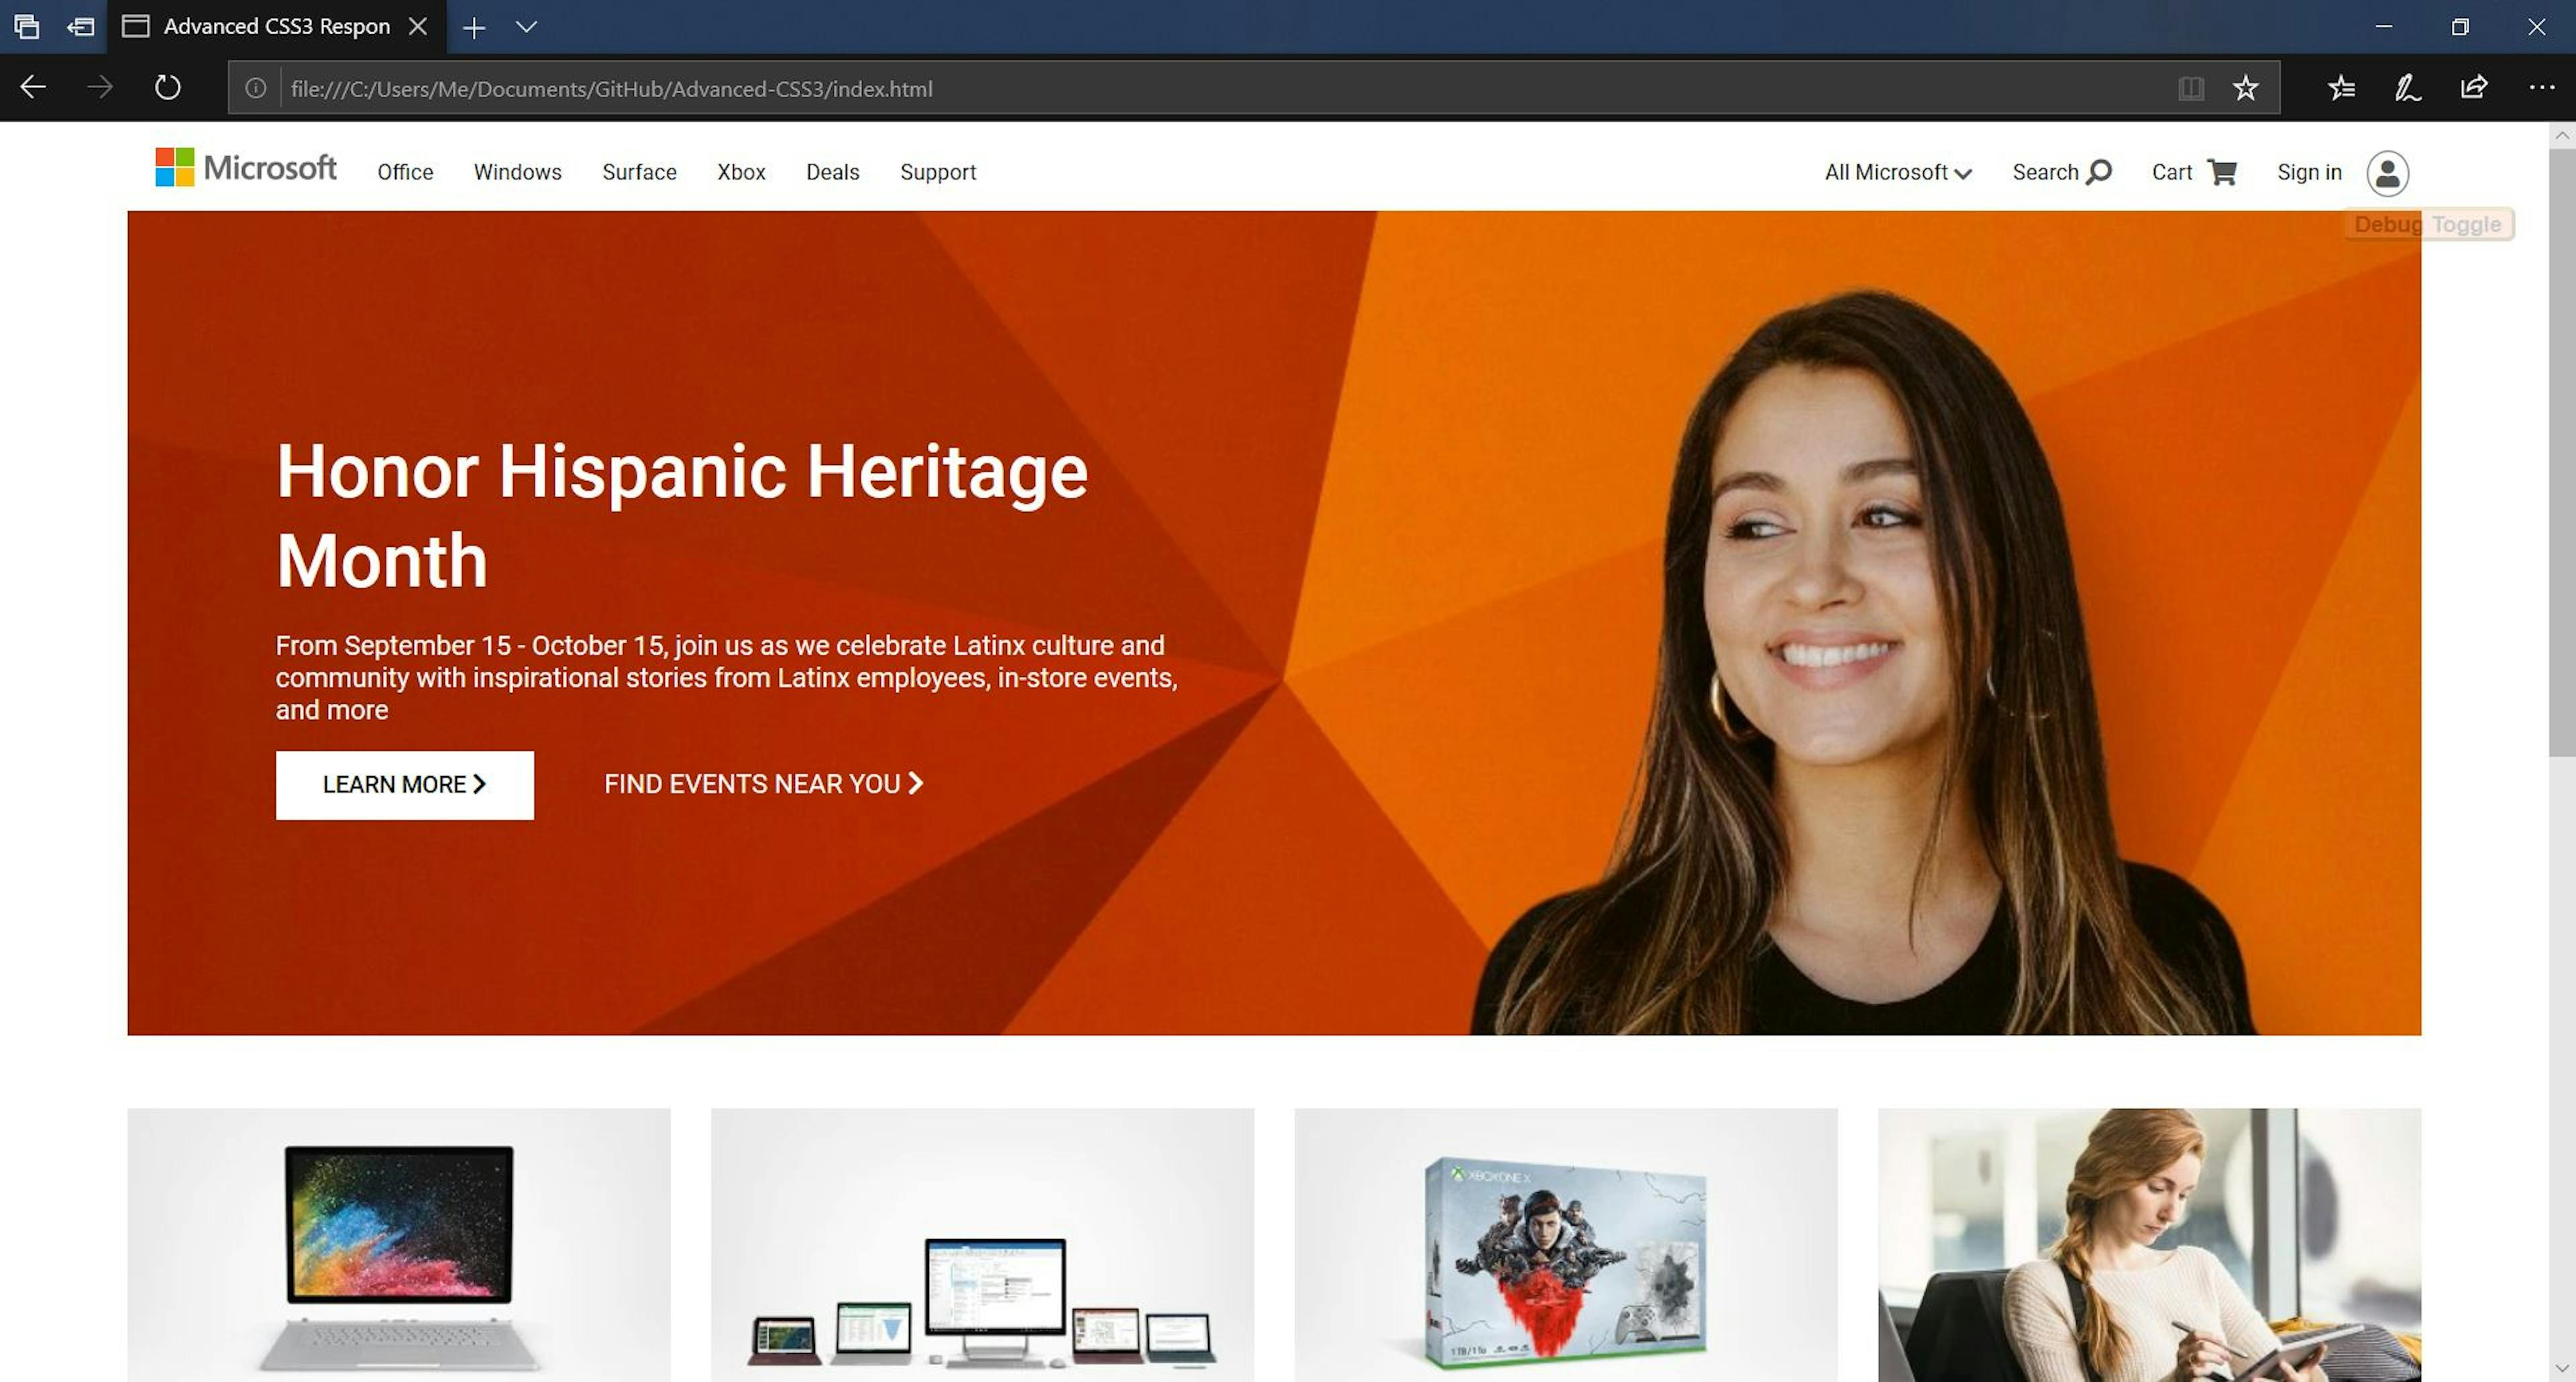Click the Sign in text link

[x=2309, y=172]
